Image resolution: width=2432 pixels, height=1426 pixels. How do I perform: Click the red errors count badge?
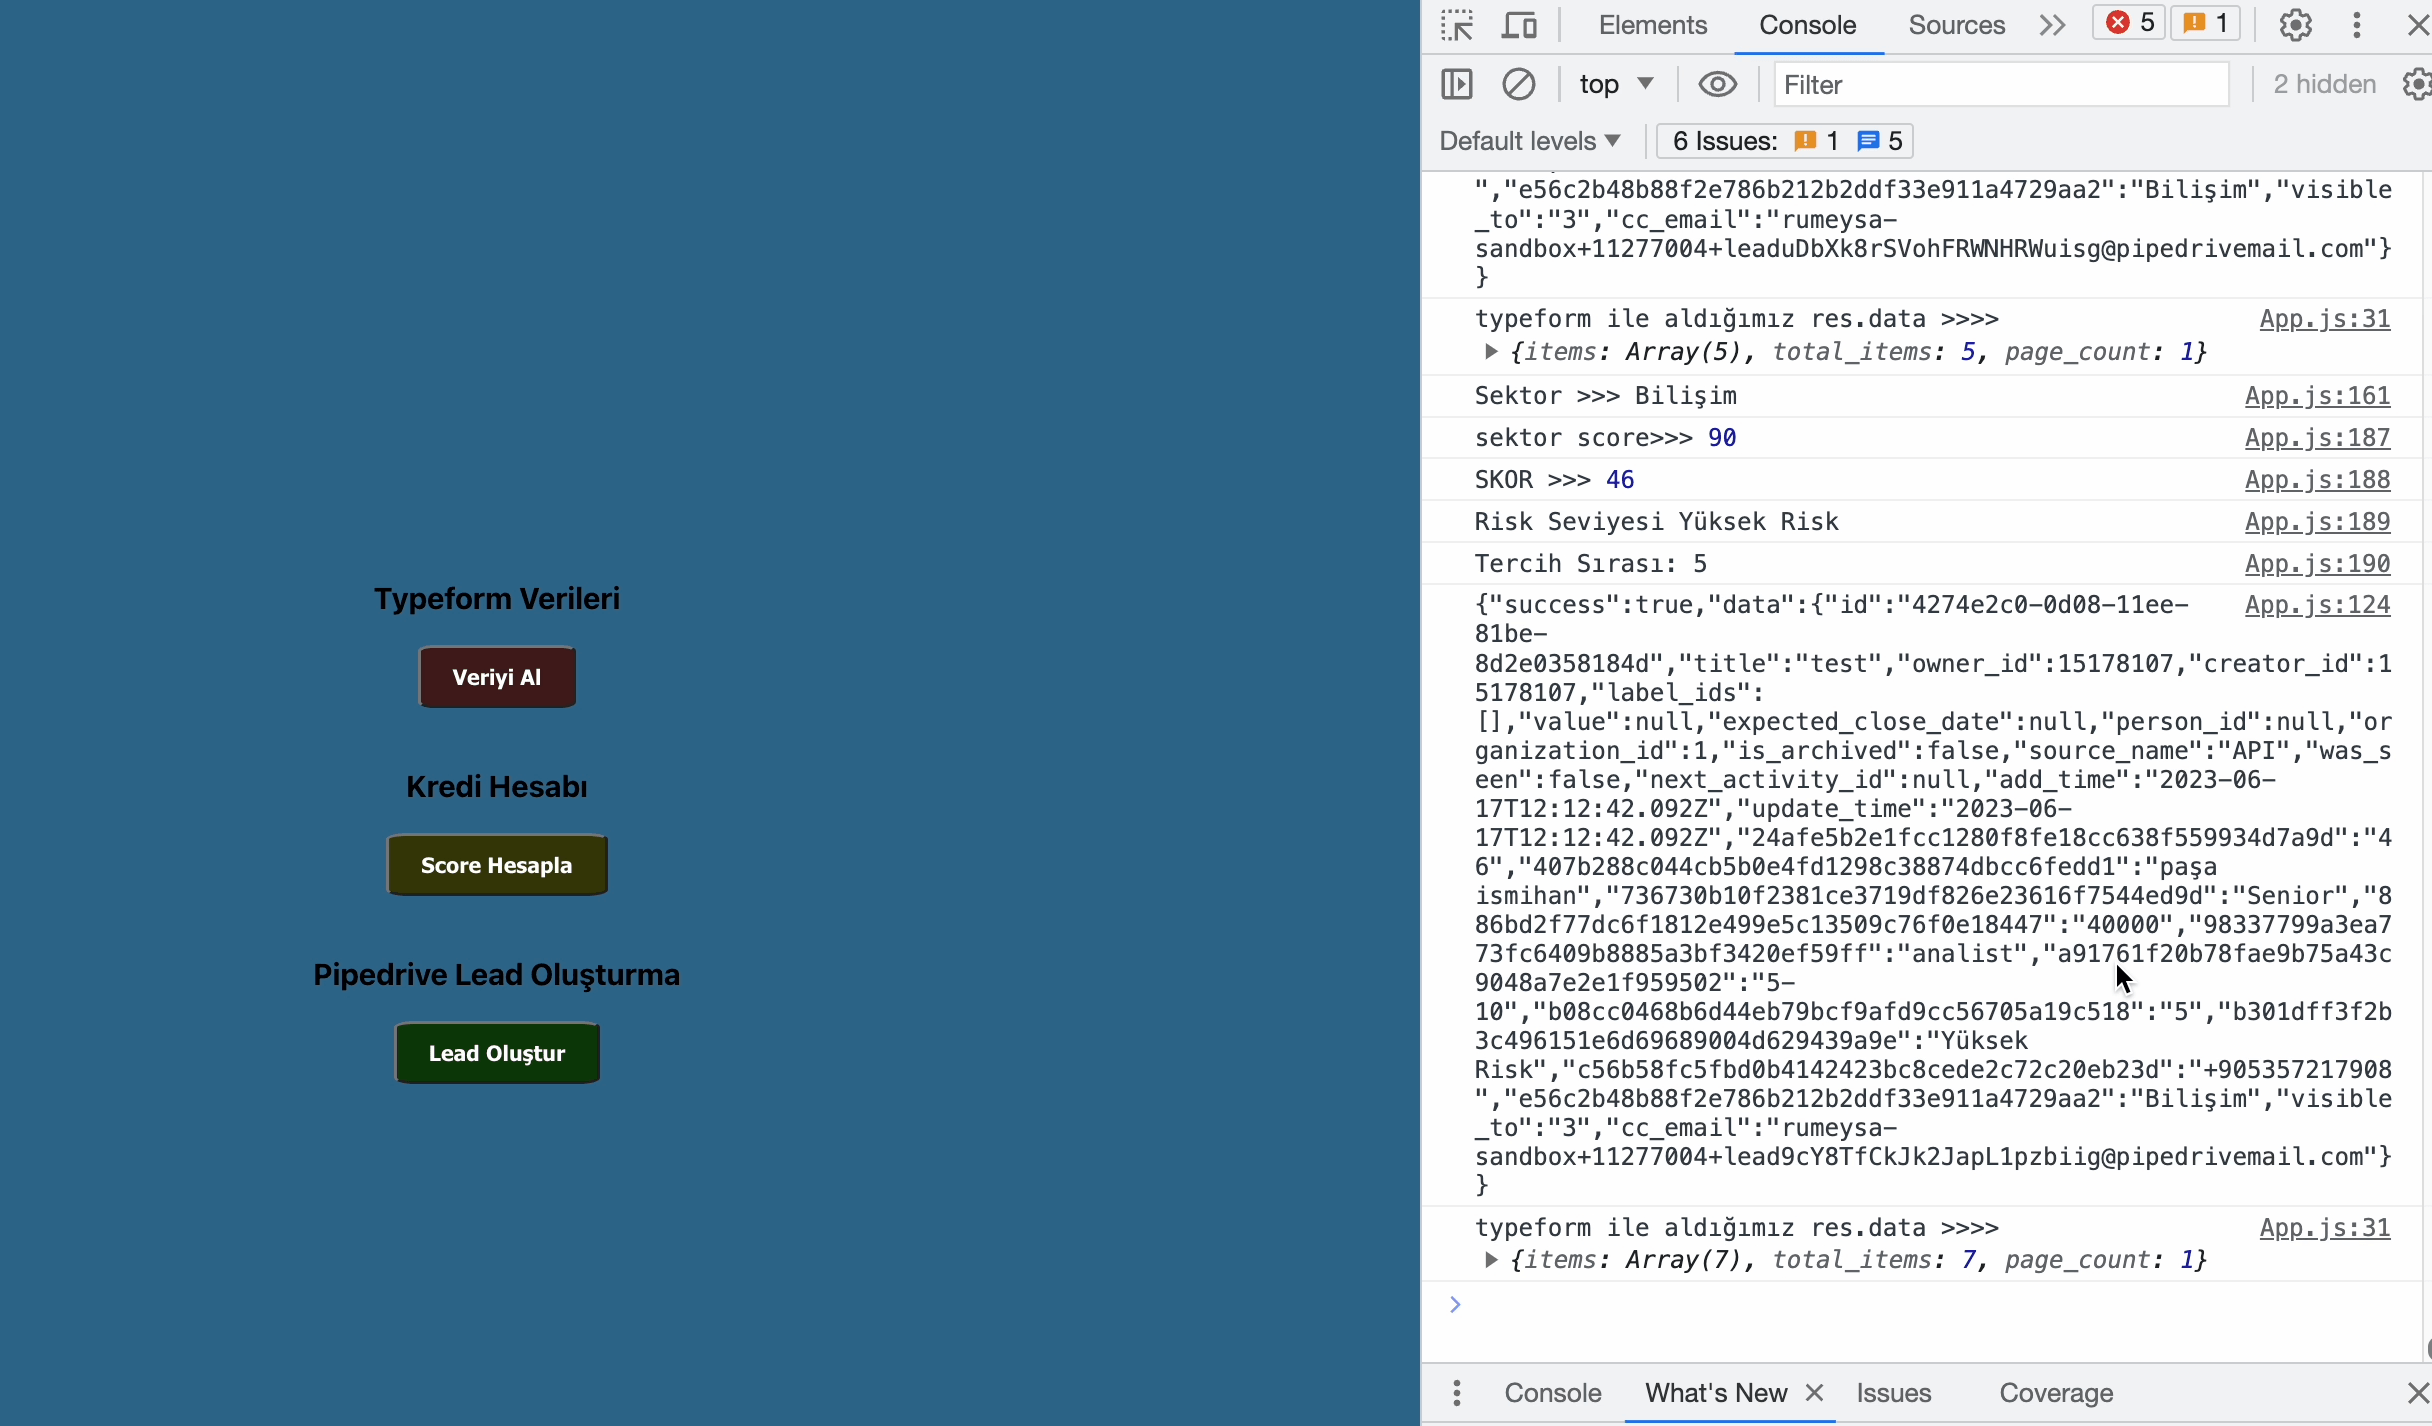(2129, 23)
